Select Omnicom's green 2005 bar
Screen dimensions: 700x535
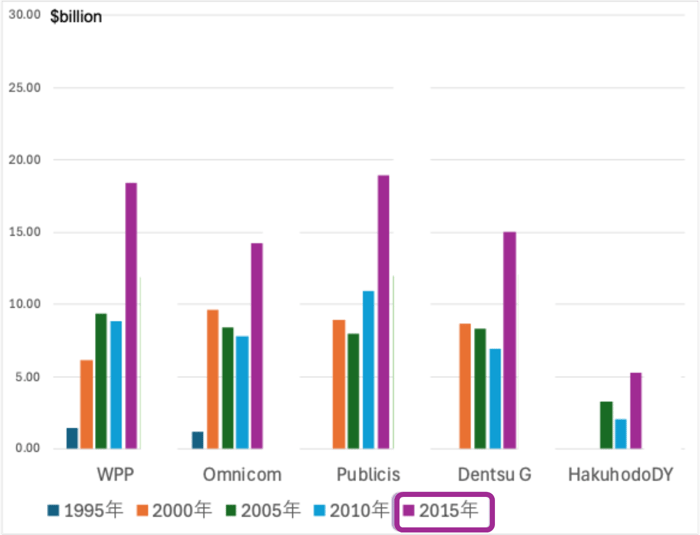coord(228,388)
